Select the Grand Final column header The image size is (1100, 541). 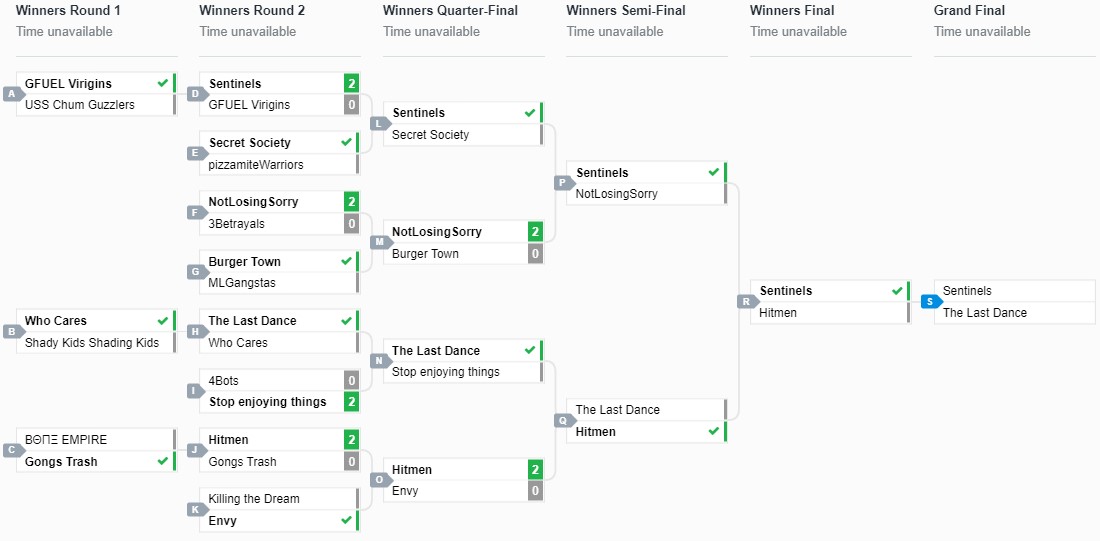(969, 11)
